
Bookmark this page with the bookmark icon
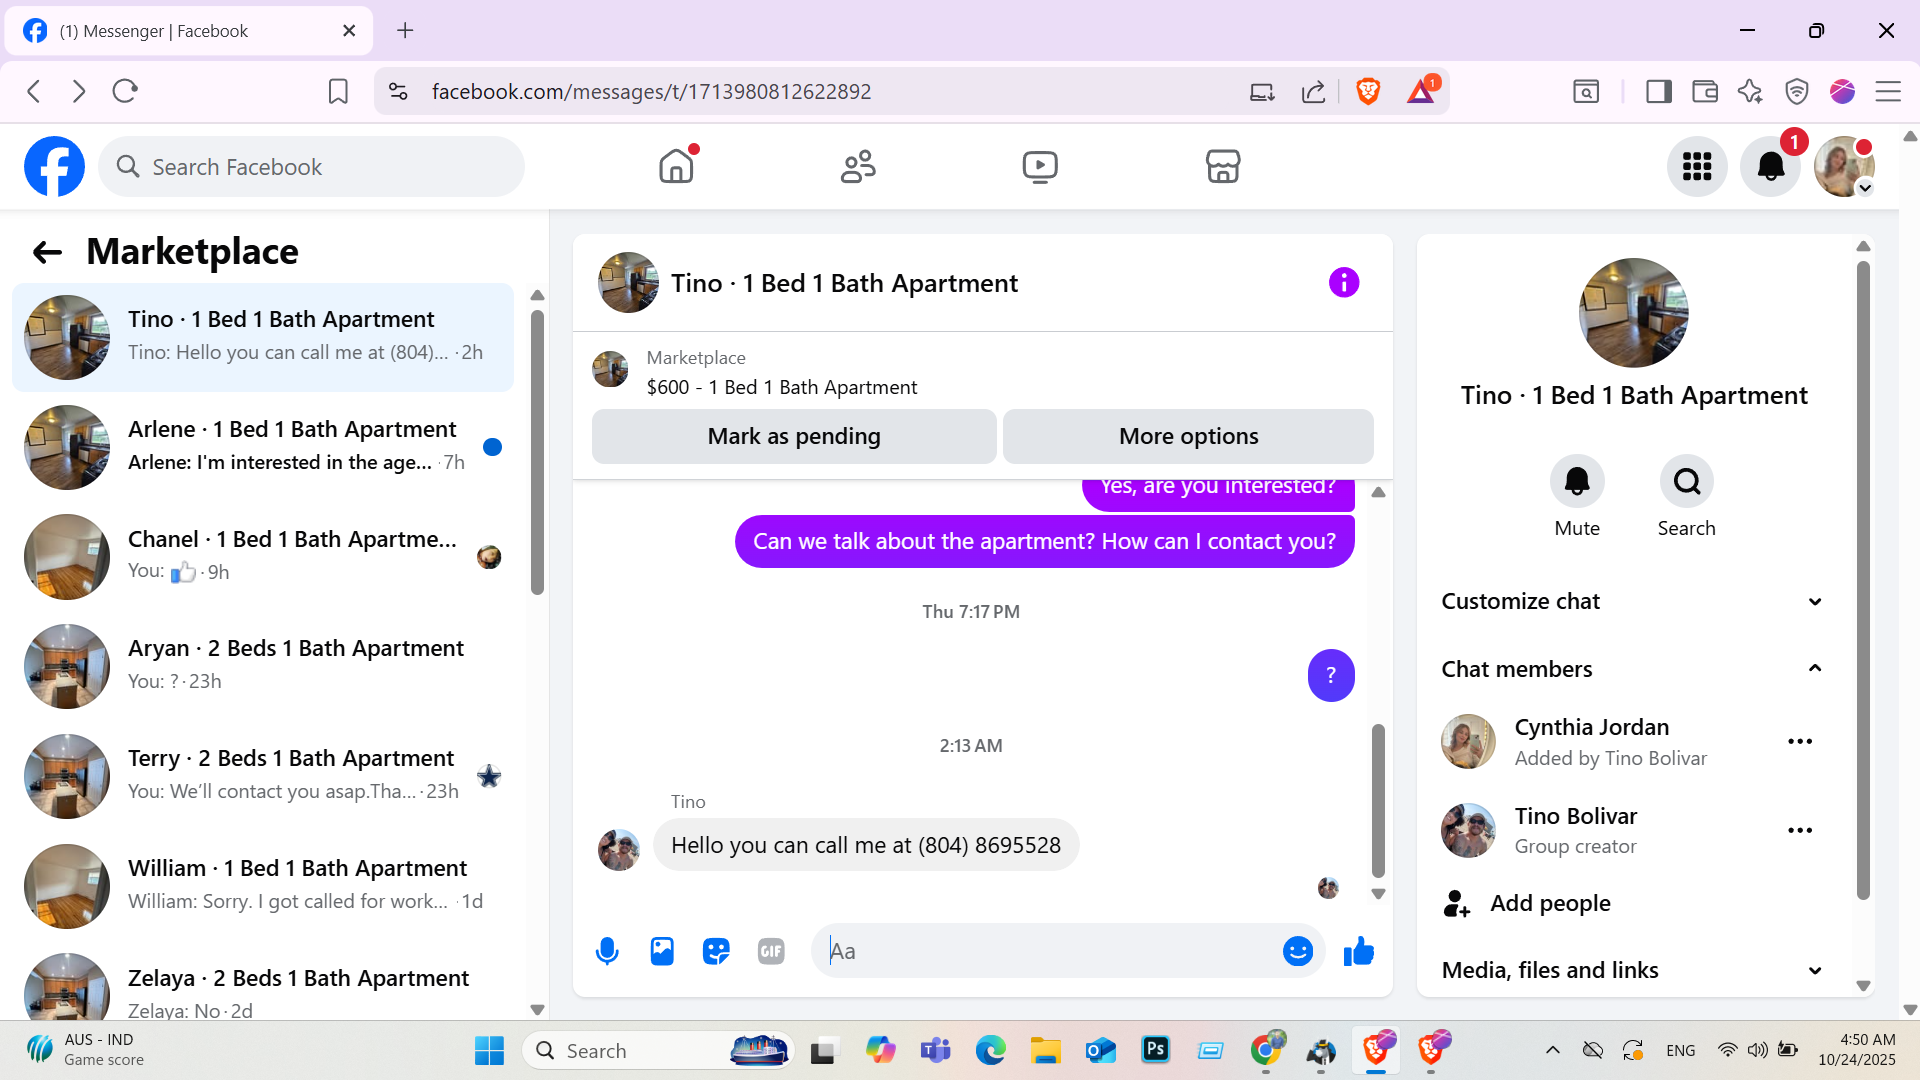click(x=338, y=92)
